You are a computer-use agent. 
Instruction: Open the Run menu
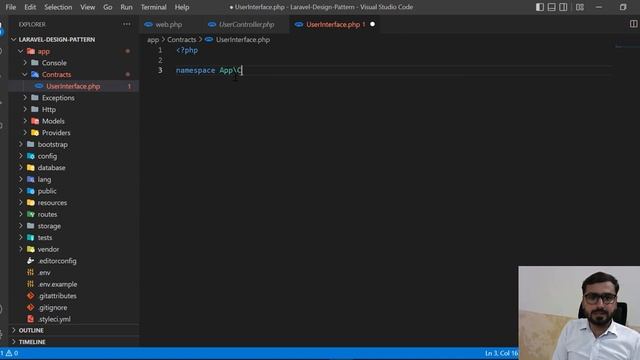pos(126,7)
